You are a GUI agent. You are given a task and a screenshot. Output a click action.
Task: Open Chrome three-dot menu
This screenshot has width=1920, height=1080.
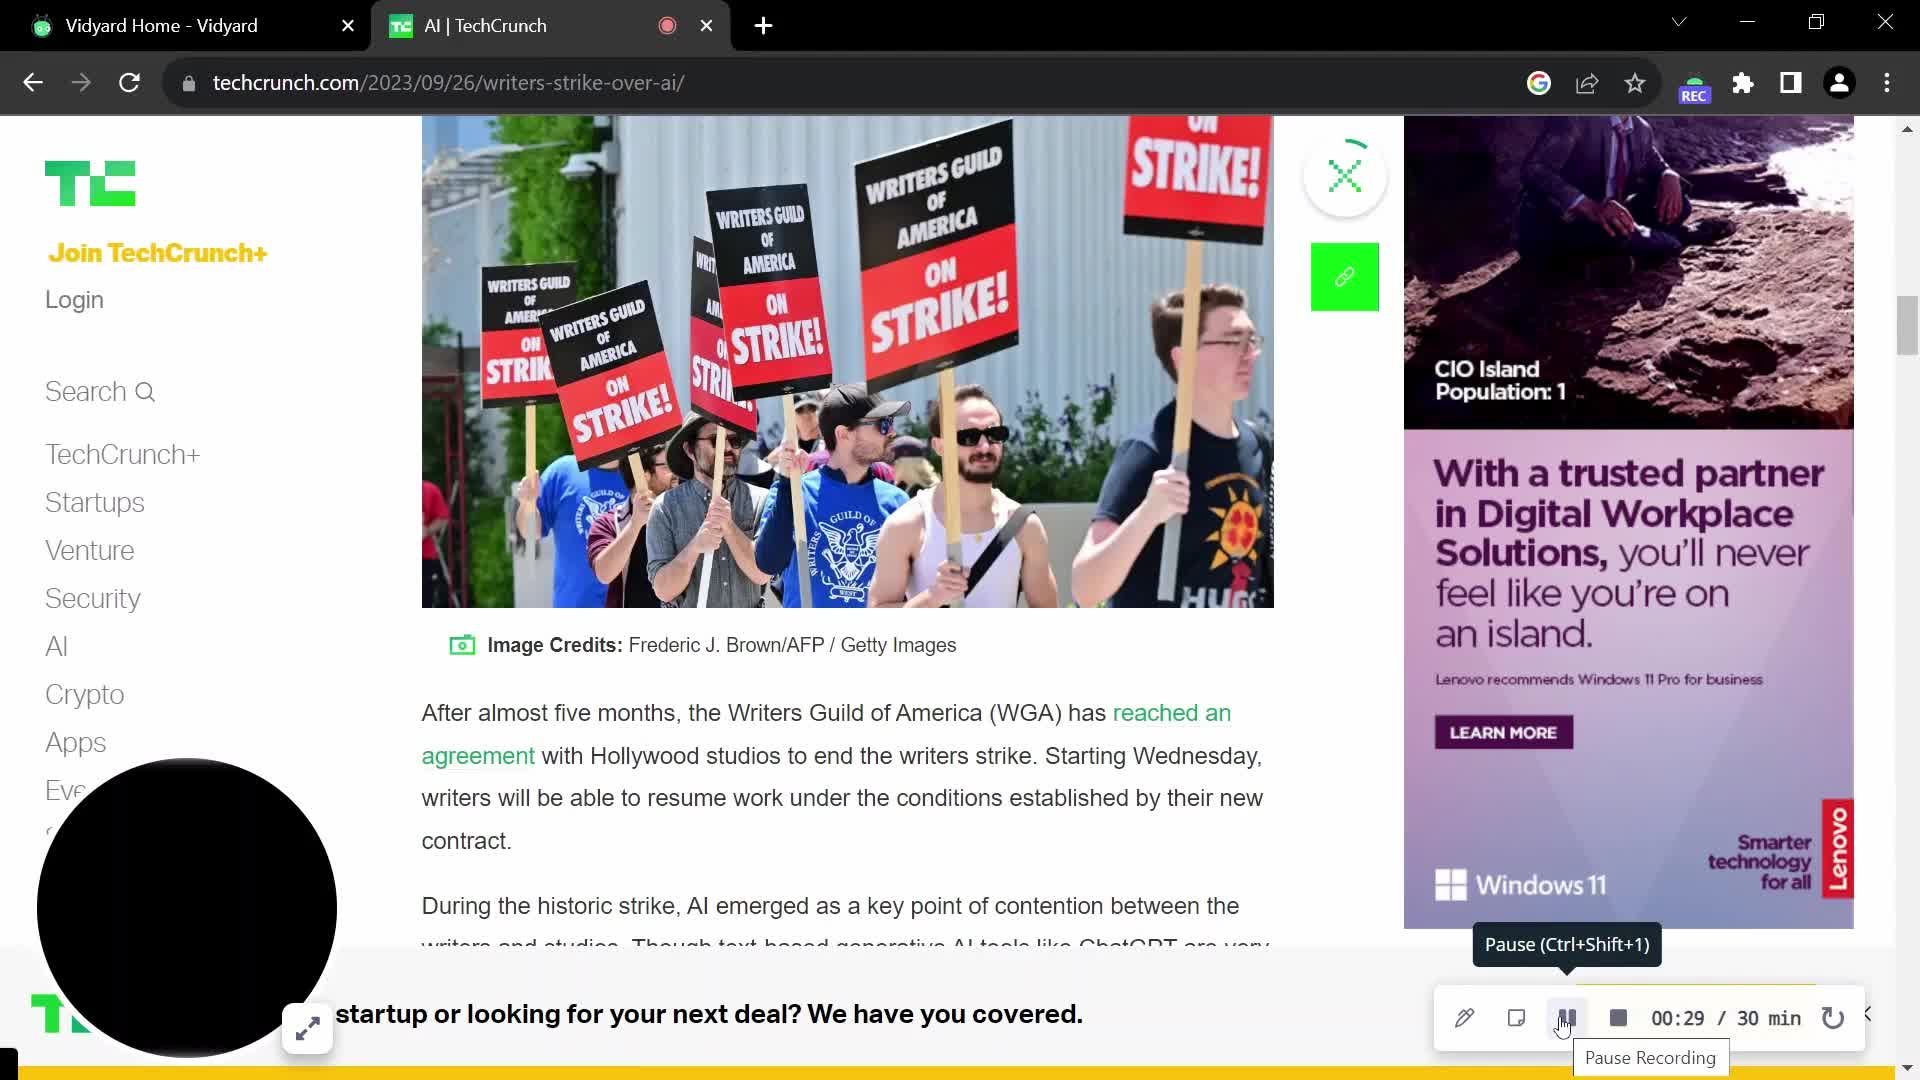pos(1887,83)
